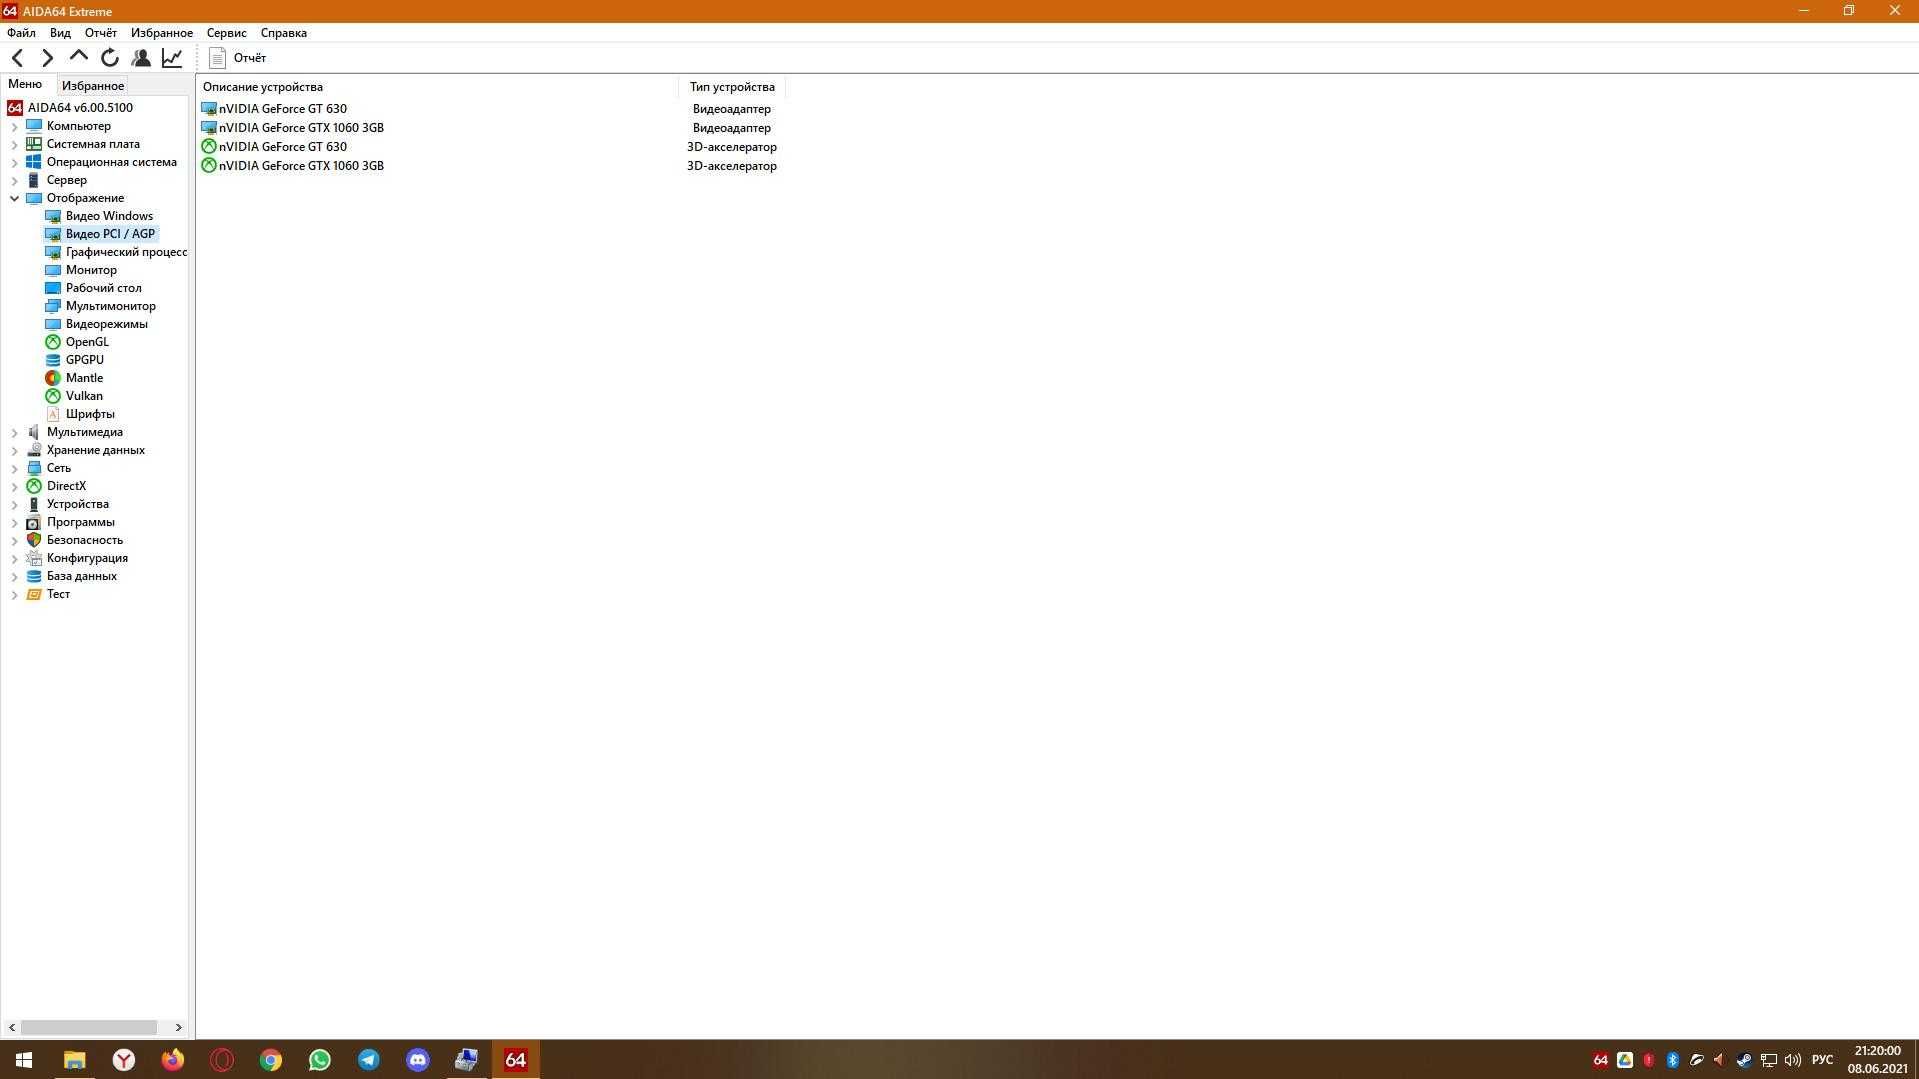The width and height of the screenshot is (1919, 1079).
Task: Click the OpenGL icon in tree
Action: pos(53,342)
